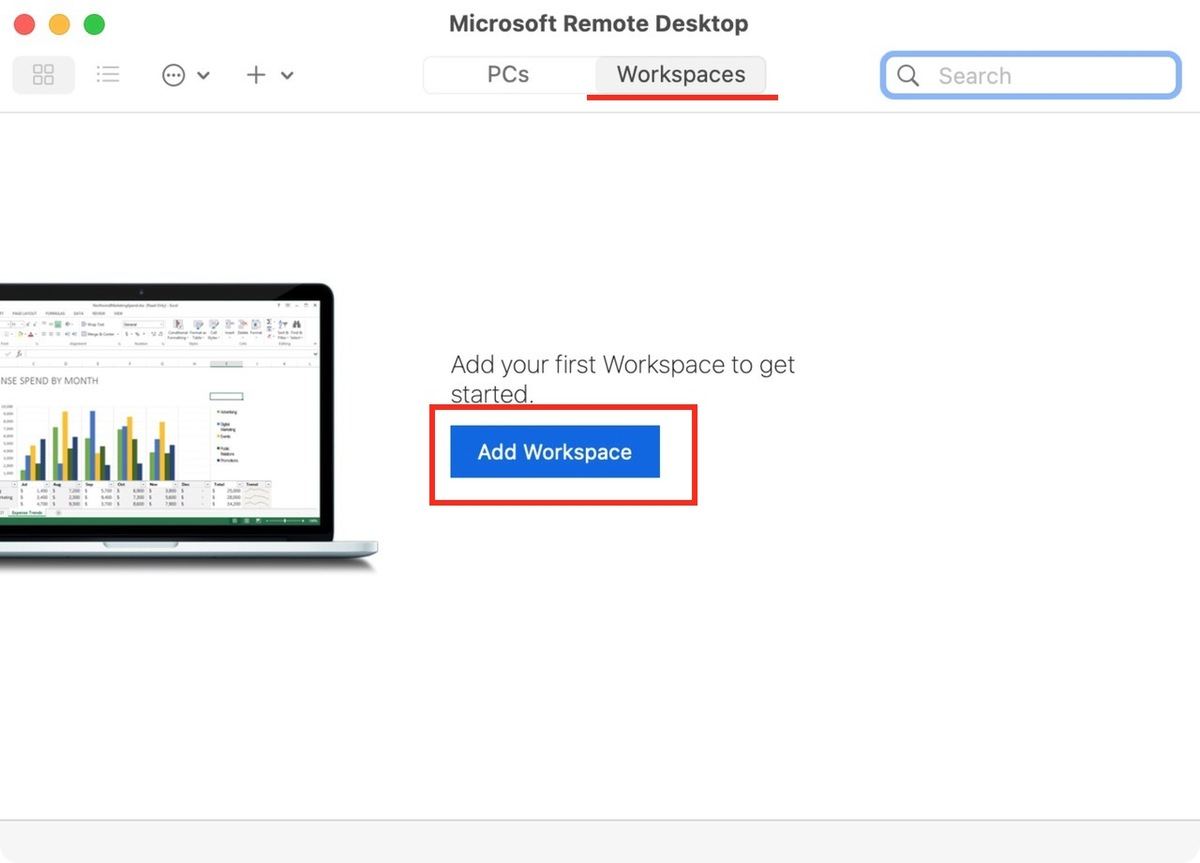Open the ellipsis more options menu

click(x=174, y=75)
